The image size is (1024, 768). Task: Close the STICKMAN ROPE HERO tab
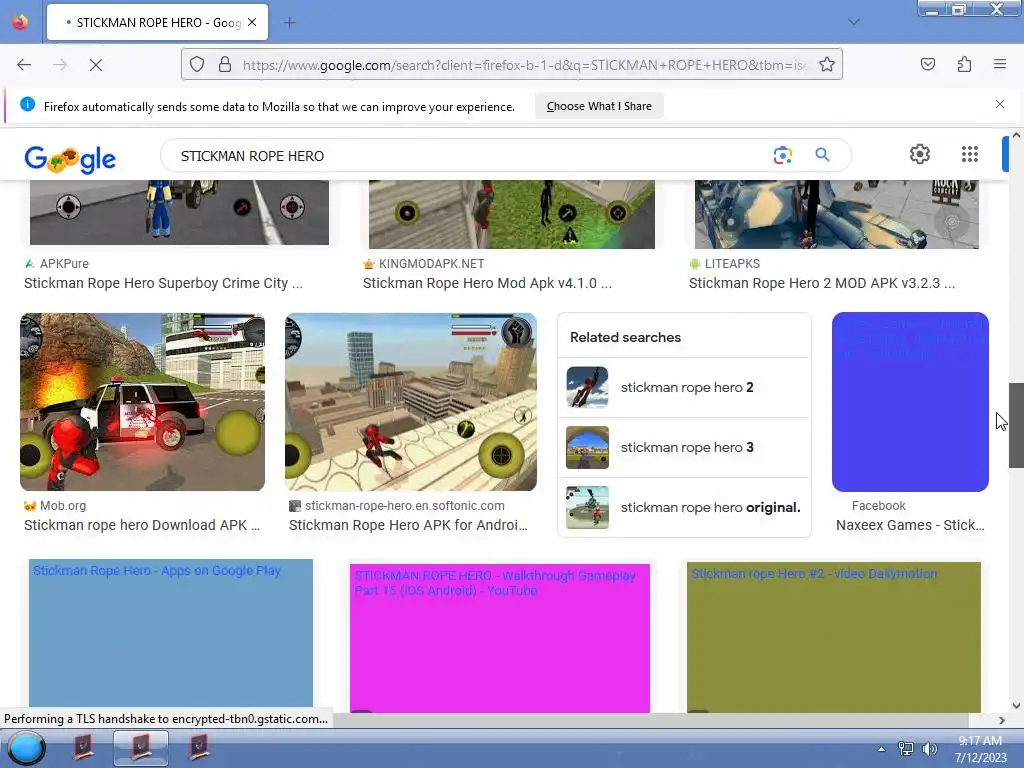(x=252, y=22)
